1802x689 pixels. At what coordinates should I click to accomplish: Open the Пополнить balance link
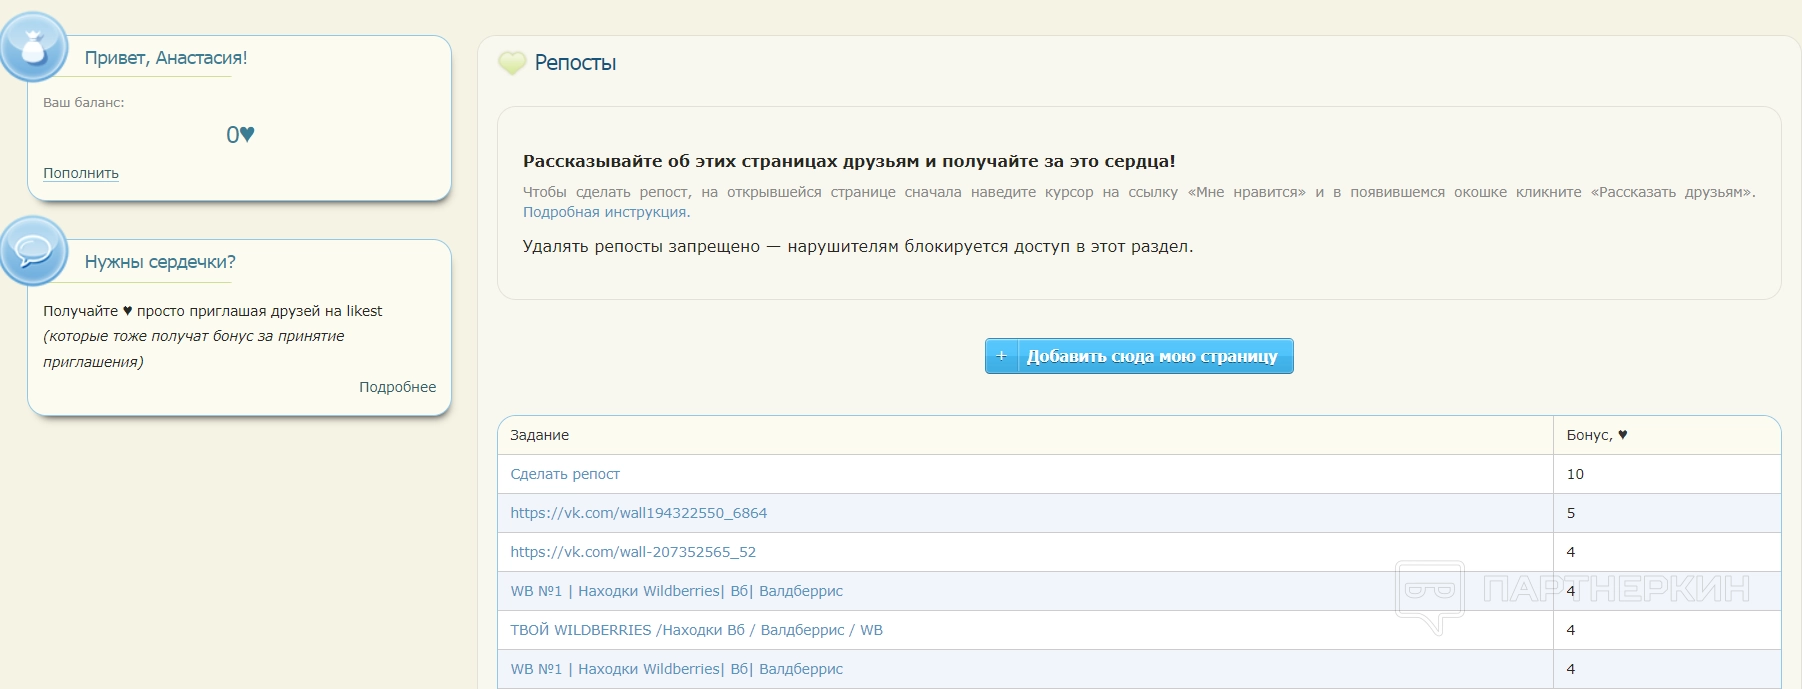click(x=81, y=173)
